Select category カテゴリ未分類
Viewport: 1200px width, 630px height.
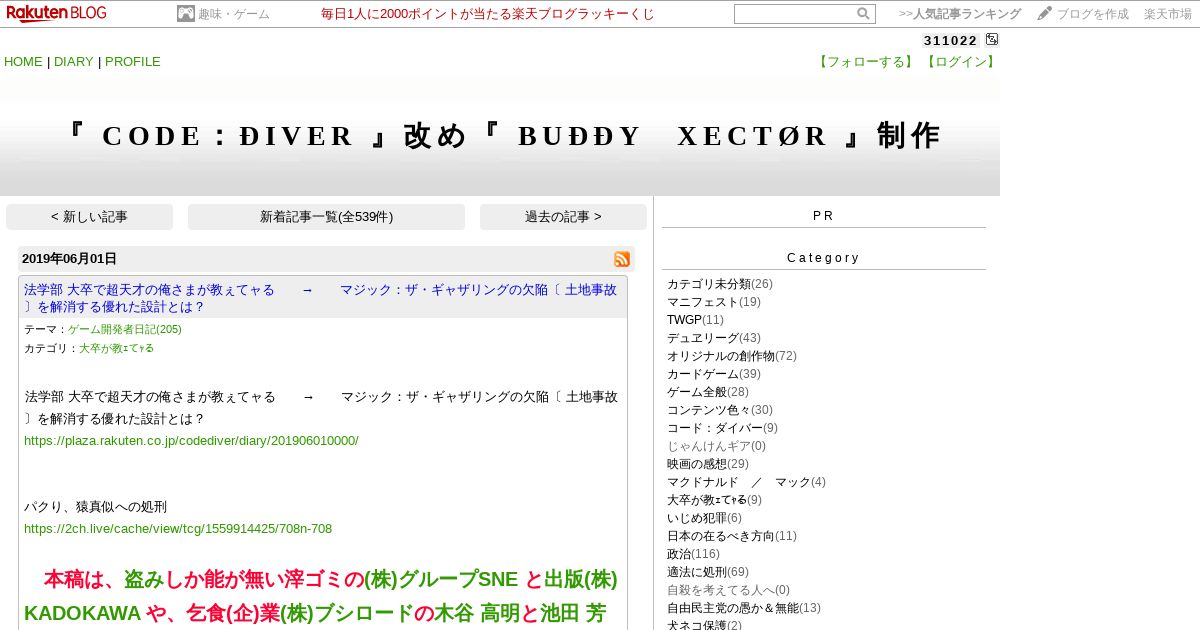pos(709,284)
